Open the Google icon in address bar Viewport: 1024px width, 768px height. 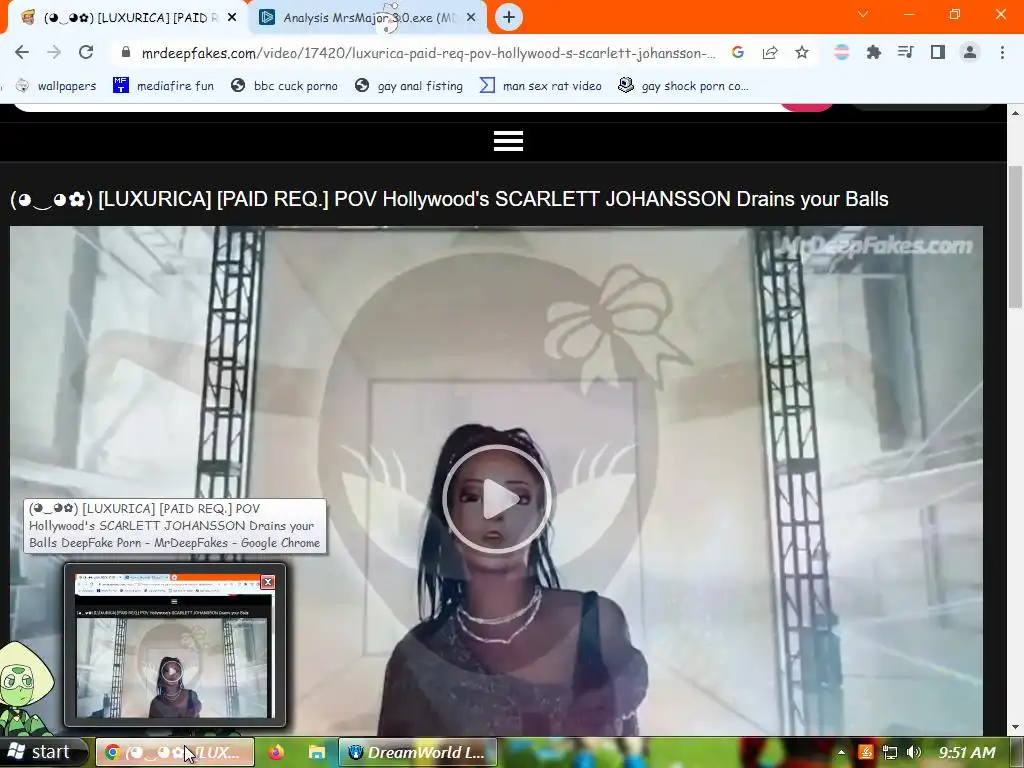(x=738, y=52)
